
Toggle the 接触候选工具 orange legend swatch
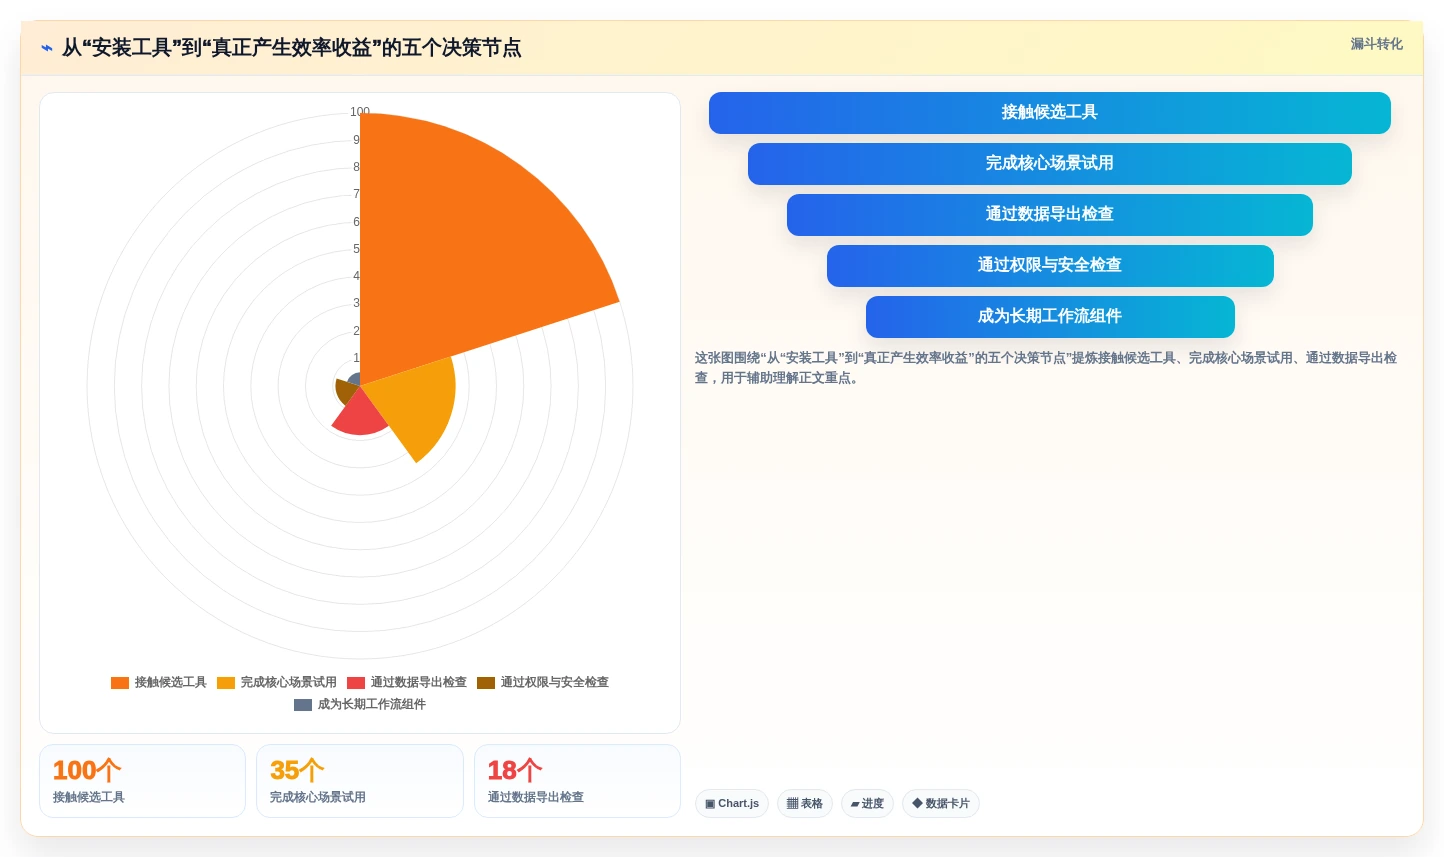120,683
